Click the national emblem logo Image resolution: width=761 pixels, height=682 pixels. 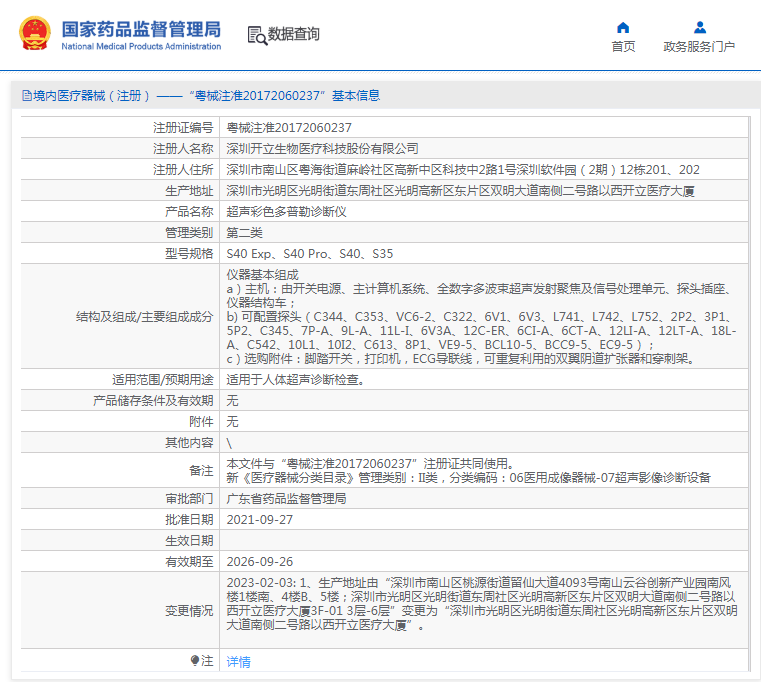35,33
